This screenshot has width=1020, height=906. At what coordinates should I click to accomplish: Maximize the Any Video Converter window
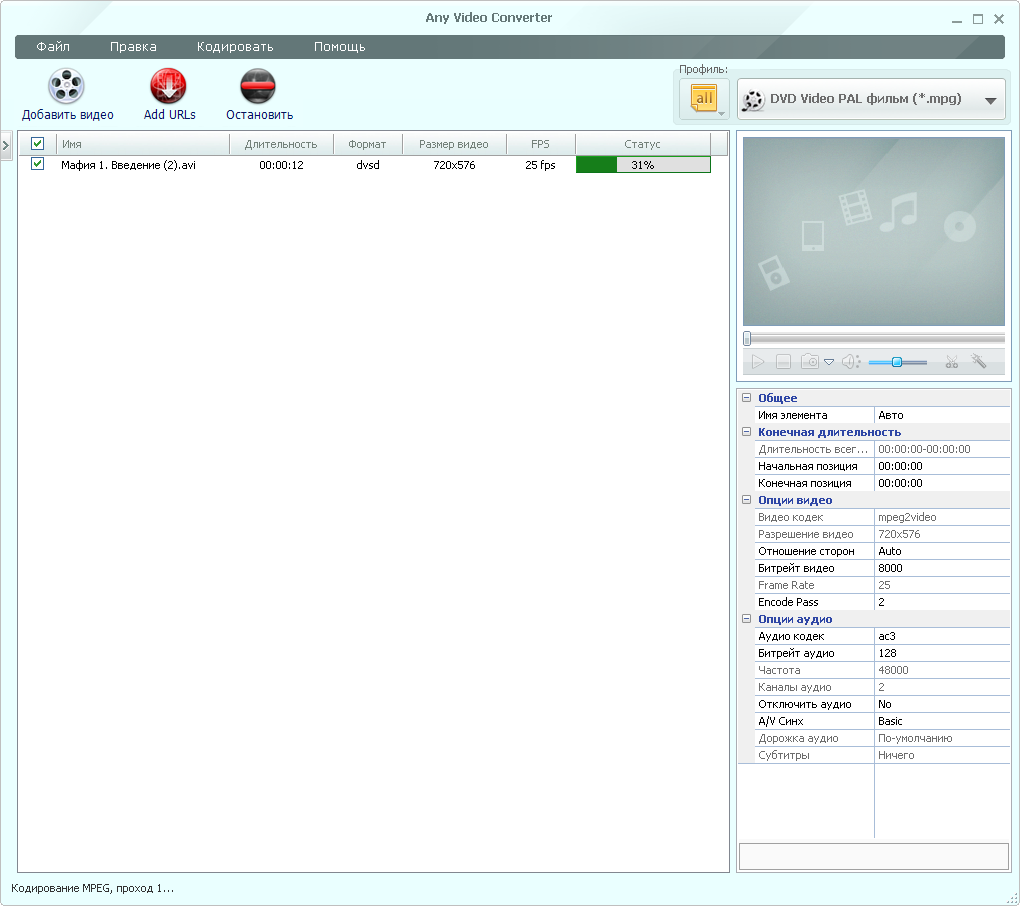click(x=978, y=20)
